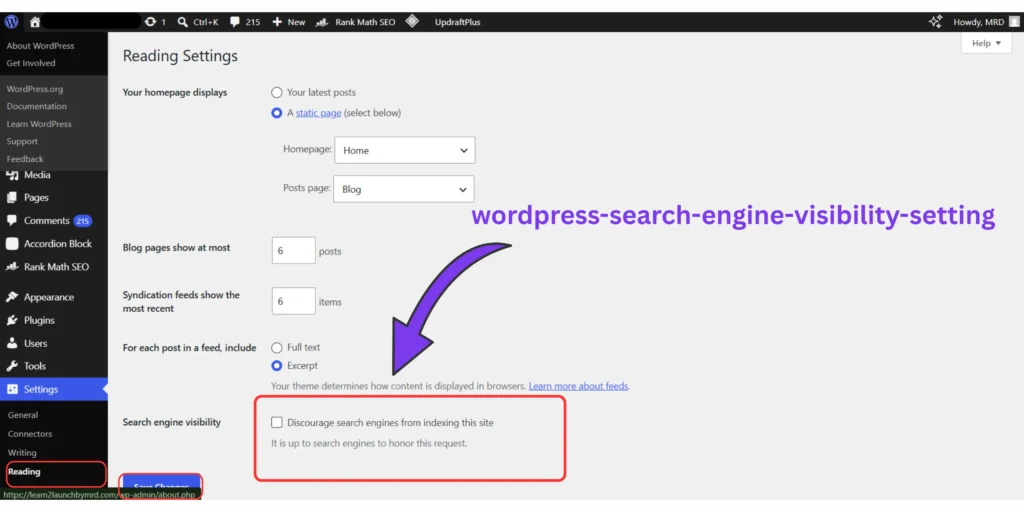
Task: Expand the Help tab dropdown
Action: click(986, 43)
